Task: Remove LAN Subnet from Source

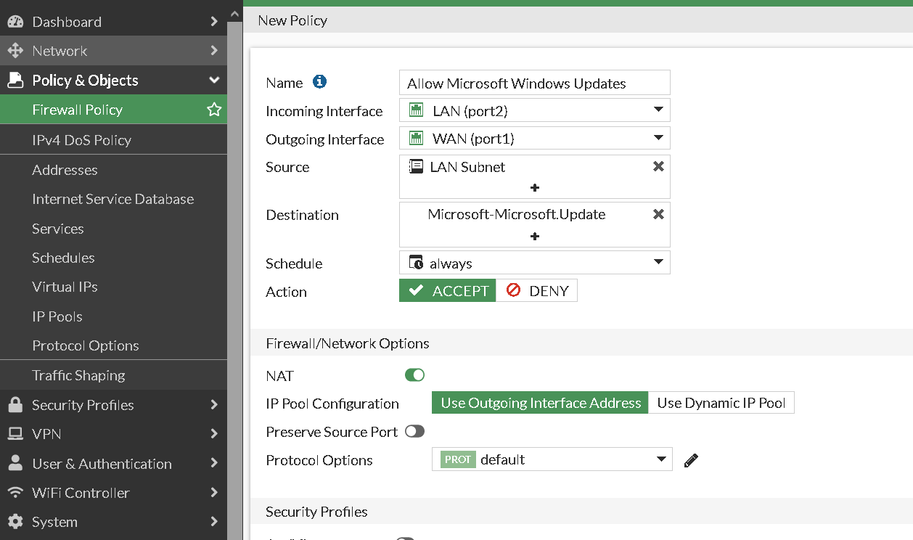Action: [x=658, y=167]
